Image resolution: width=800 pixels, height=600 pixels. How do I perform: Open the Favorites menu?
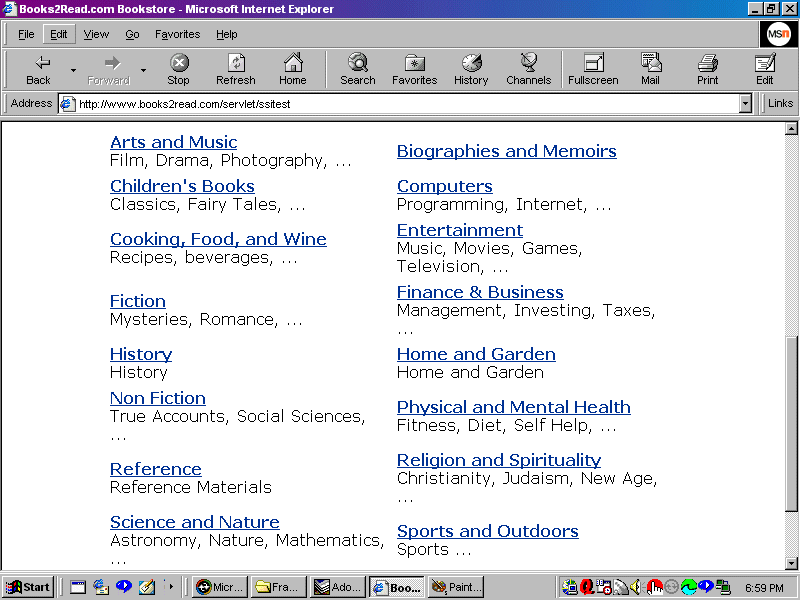178,34
